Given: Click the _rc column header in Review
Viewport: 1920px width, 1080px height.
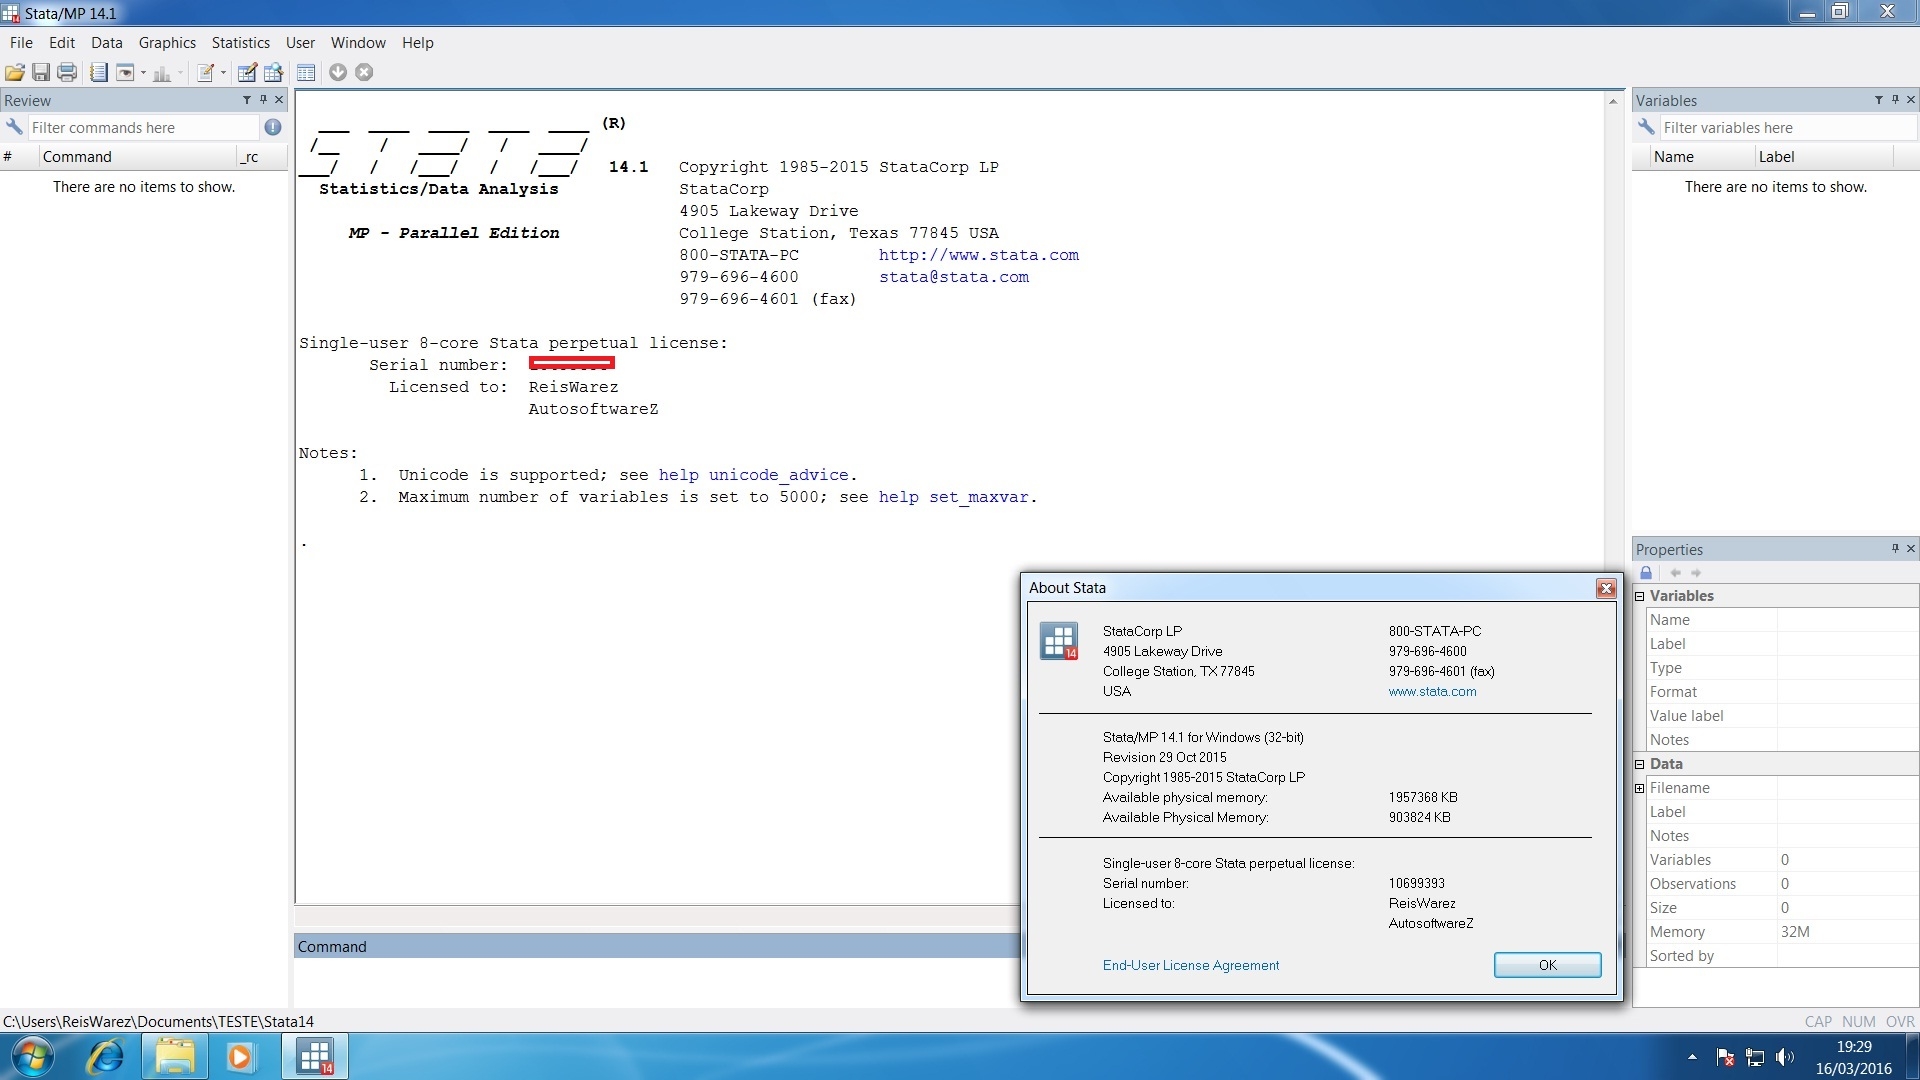Looking at the screenshot, I should [x=262, y=157].
